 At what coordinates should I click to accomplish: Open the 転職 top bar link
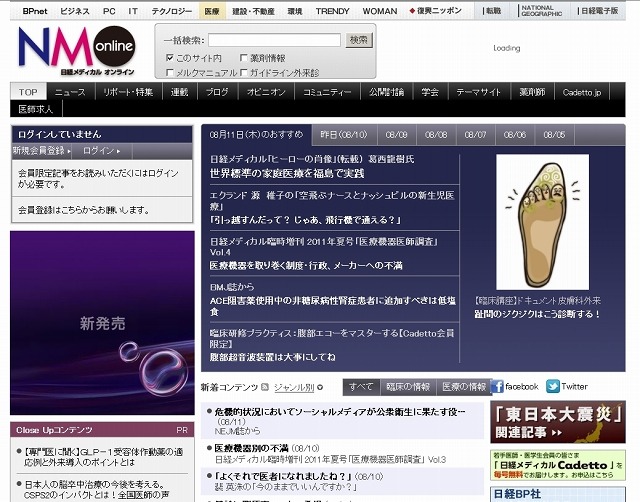click(x=491, y=11)
